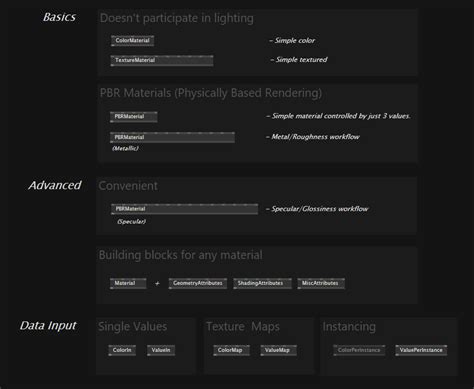
Task: Click the 'Convenient' heading
Action: click(128, 186)
